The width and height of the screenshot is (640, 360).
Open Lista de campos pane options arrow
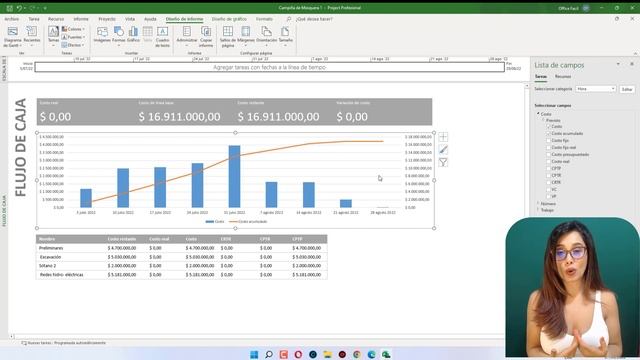click(618, 64)
